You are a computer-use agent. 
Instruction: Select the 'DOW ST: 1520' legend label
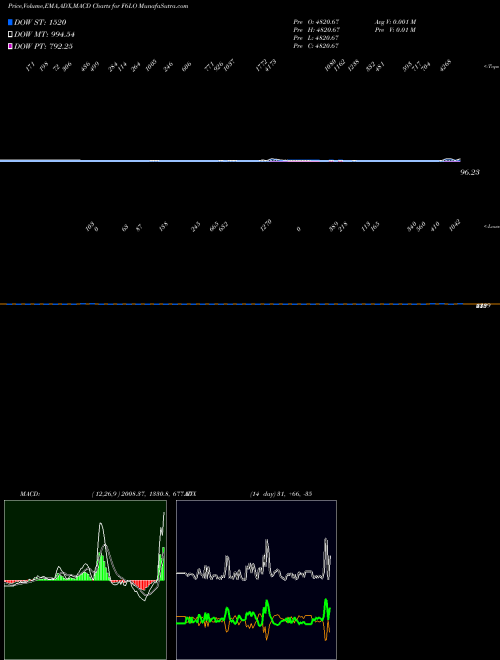pyautogui.click(x=40, y=22)
